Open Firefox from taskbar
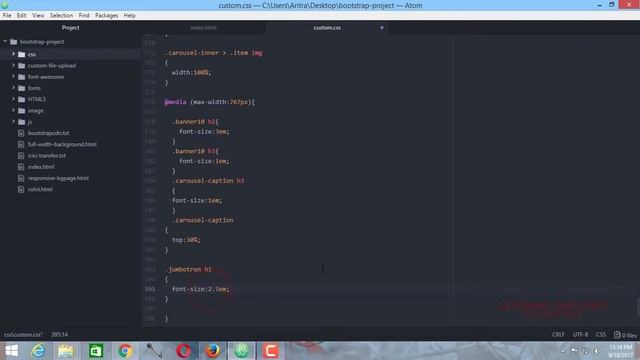 tap(212, 351)
